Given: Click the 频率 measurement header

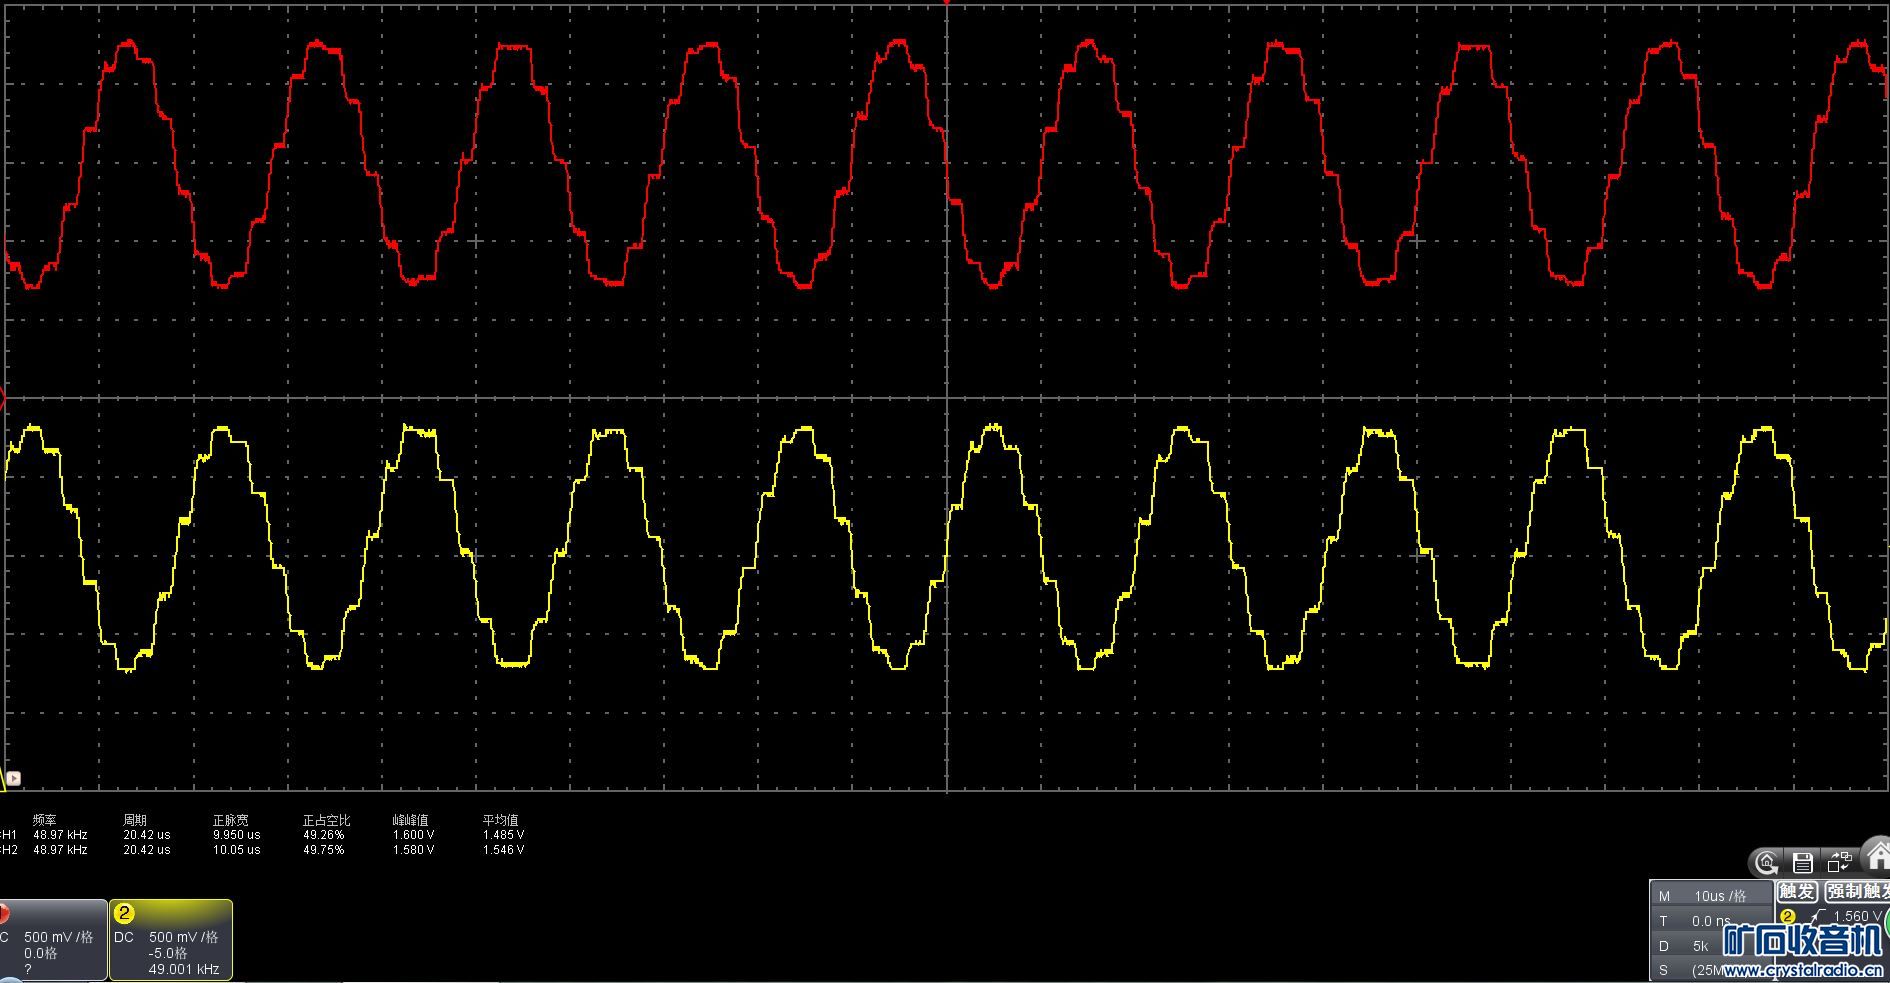Looking at the screenshot, I should (x=45, y=820).
